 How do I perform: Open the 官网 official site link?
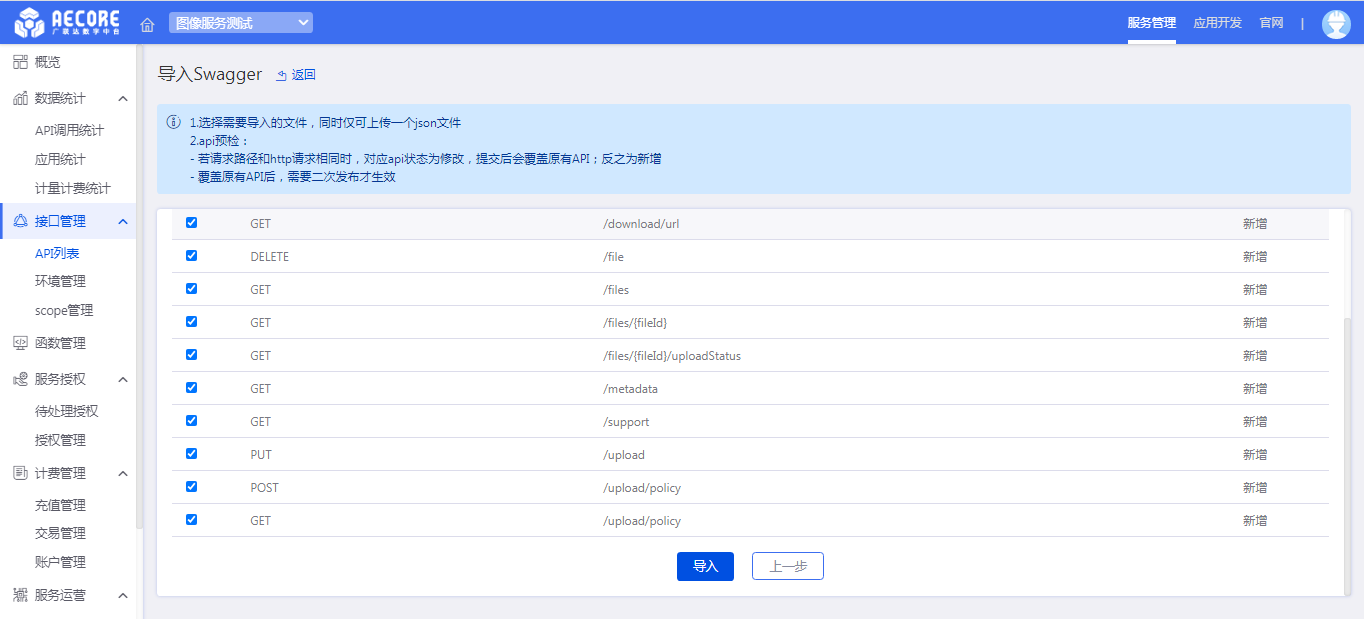coord(1271,23)
